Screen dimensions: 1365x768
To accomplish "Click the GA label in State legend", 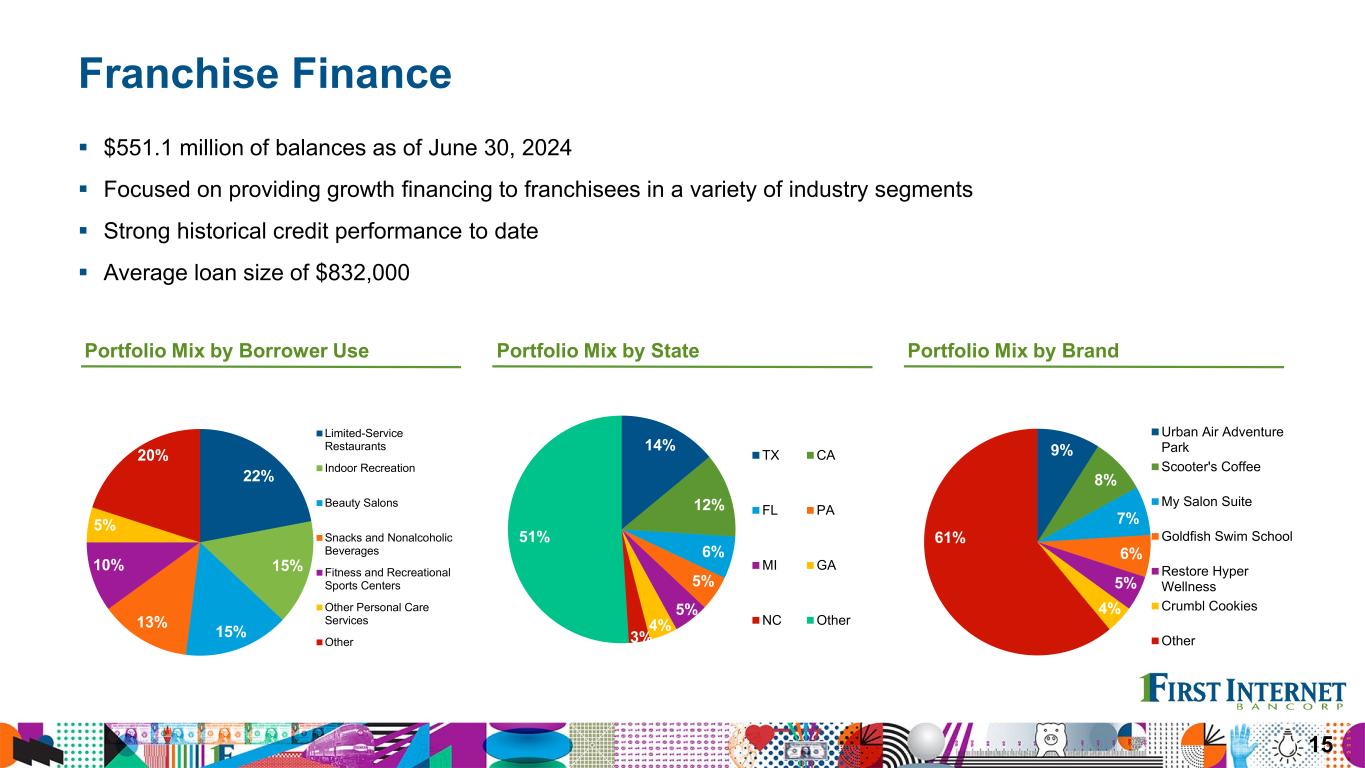I will tap(827, 565).
